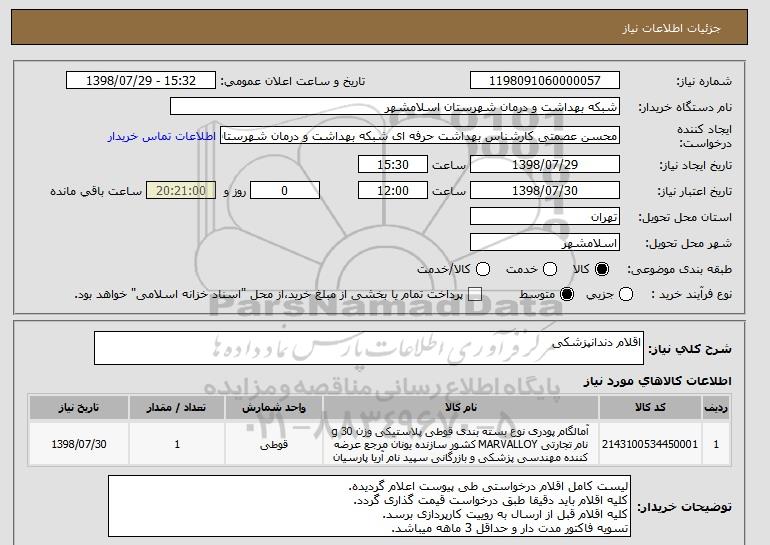Select the کالا/خدمت radio button
Viewport: 770px width, 545px height.
pyautogui.click(x=483, y=269)
